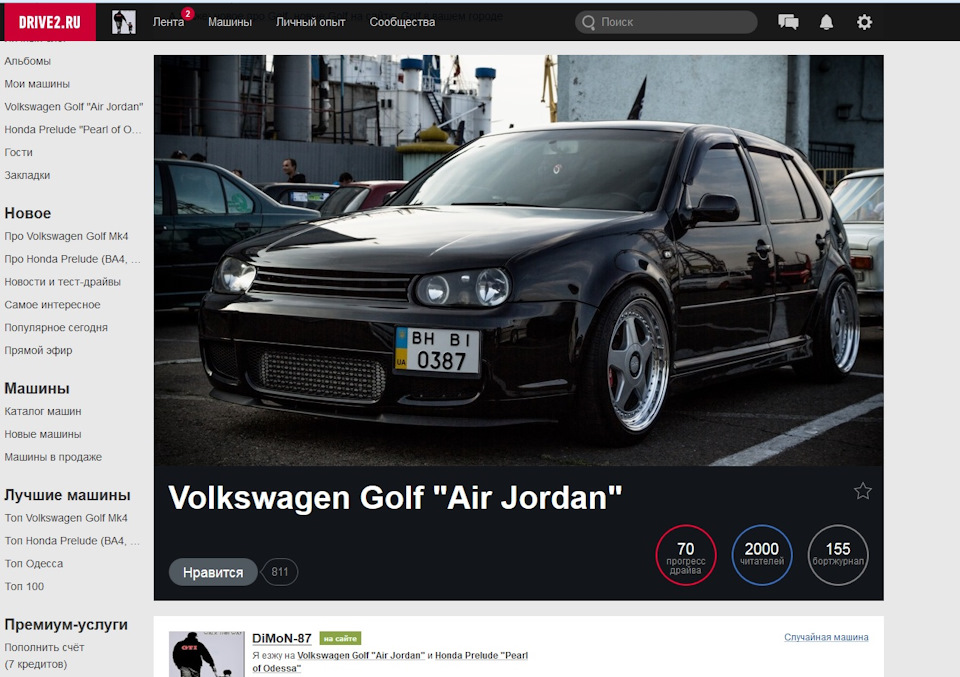Click the Машины sidebar heading

click(x=37, y=388)
